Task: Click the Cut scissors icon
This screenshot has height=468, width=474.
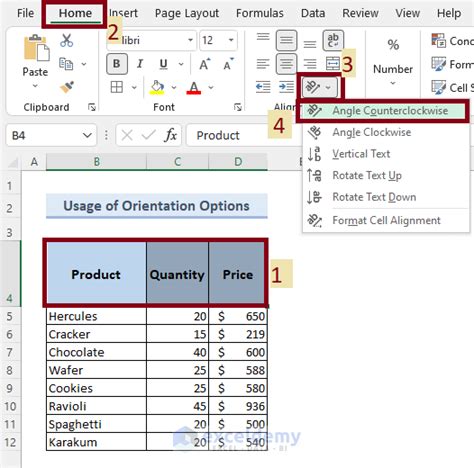Action: [66, 41]
